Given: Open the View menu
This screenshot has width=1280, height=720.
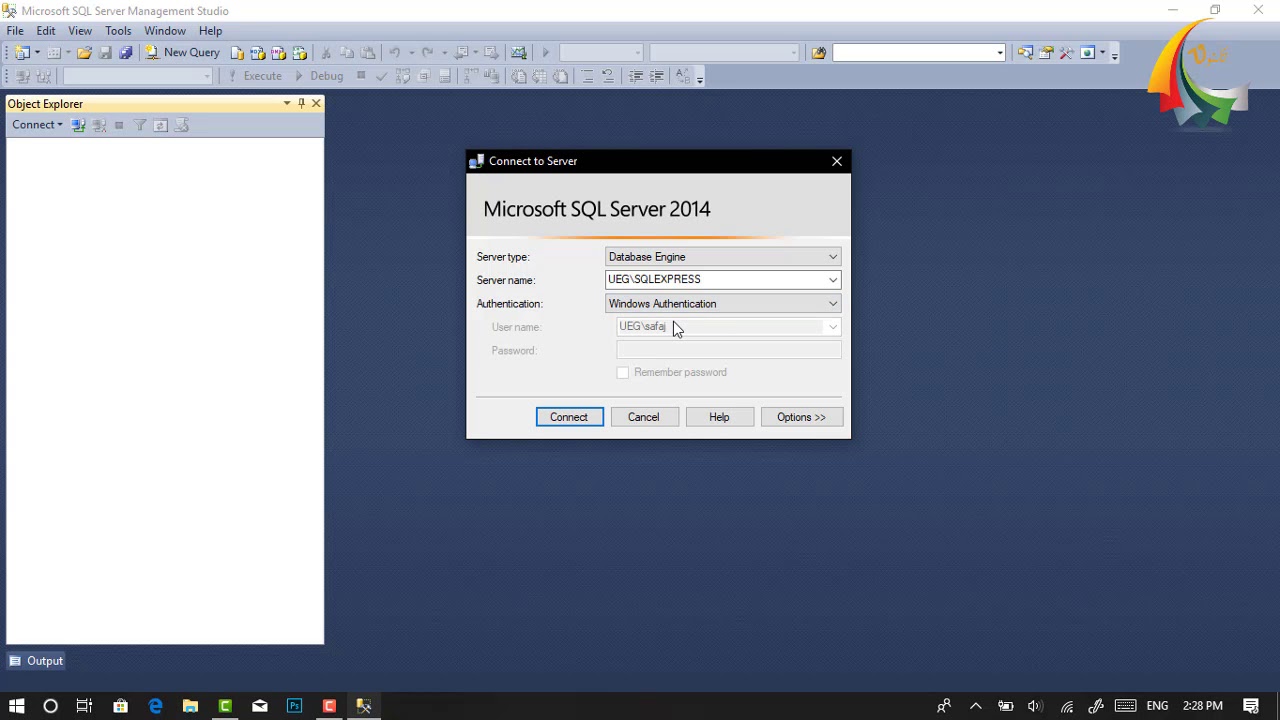Looking at the screenshot, I should (x=80, y=31).
